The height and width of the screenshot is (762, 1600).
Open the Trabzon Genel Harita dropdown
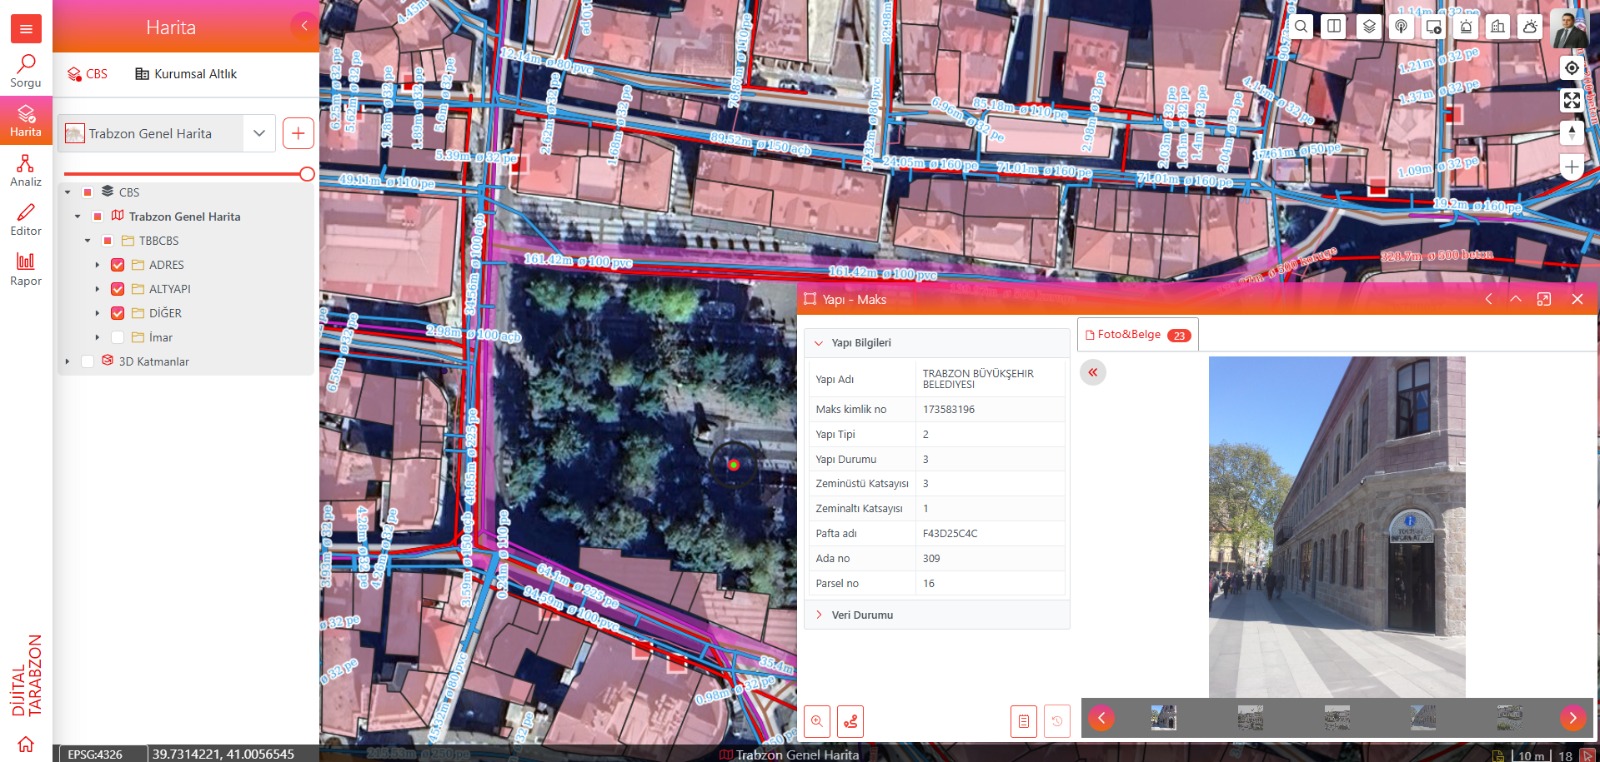(x=259, y=133)
